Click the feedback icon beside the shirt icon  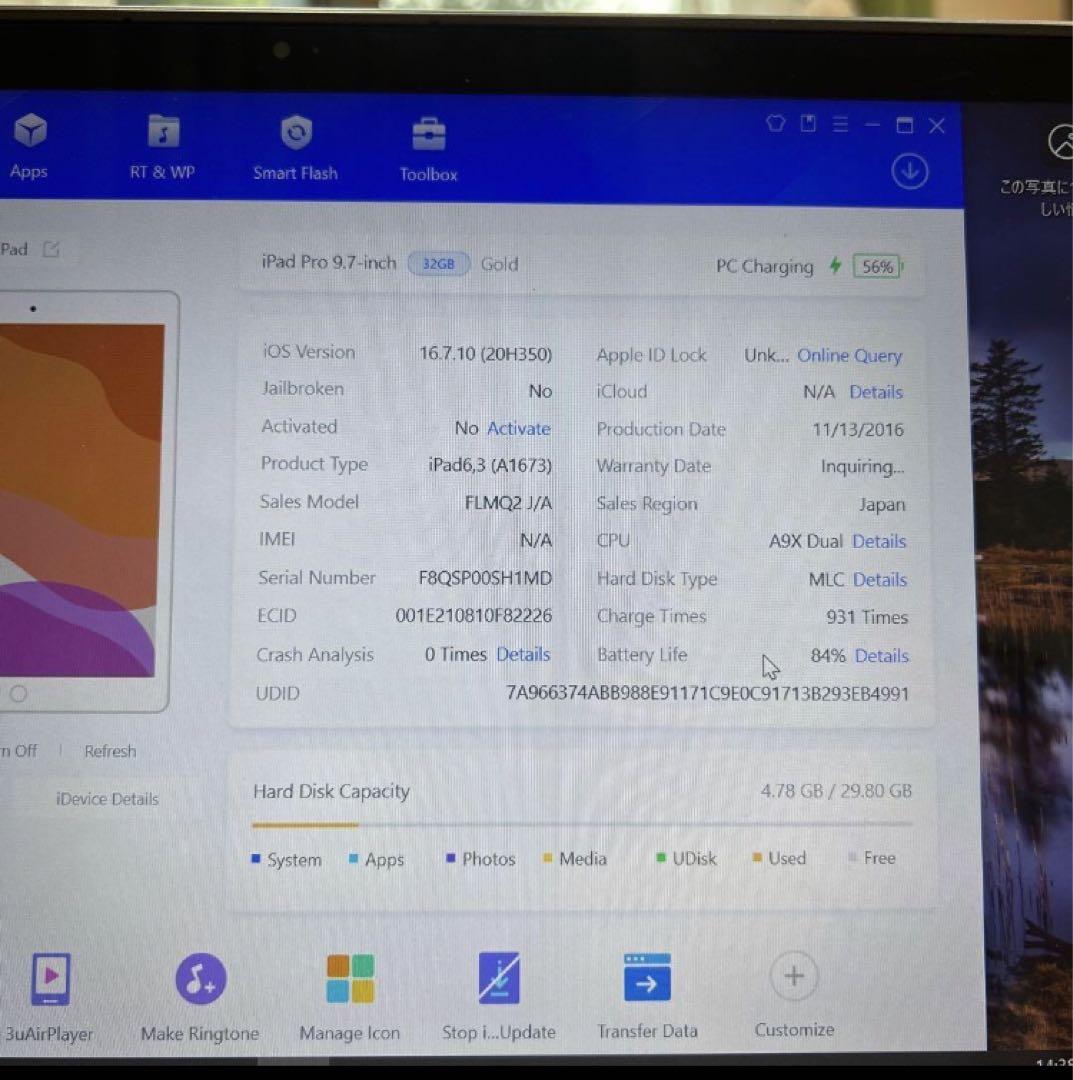click(x=808, y=124)
